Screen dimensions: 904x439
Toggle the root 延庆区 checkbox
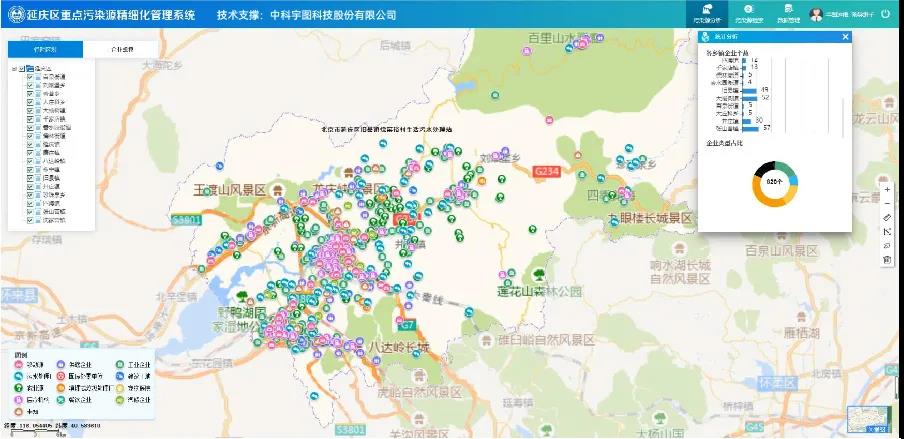pos(22,68)
